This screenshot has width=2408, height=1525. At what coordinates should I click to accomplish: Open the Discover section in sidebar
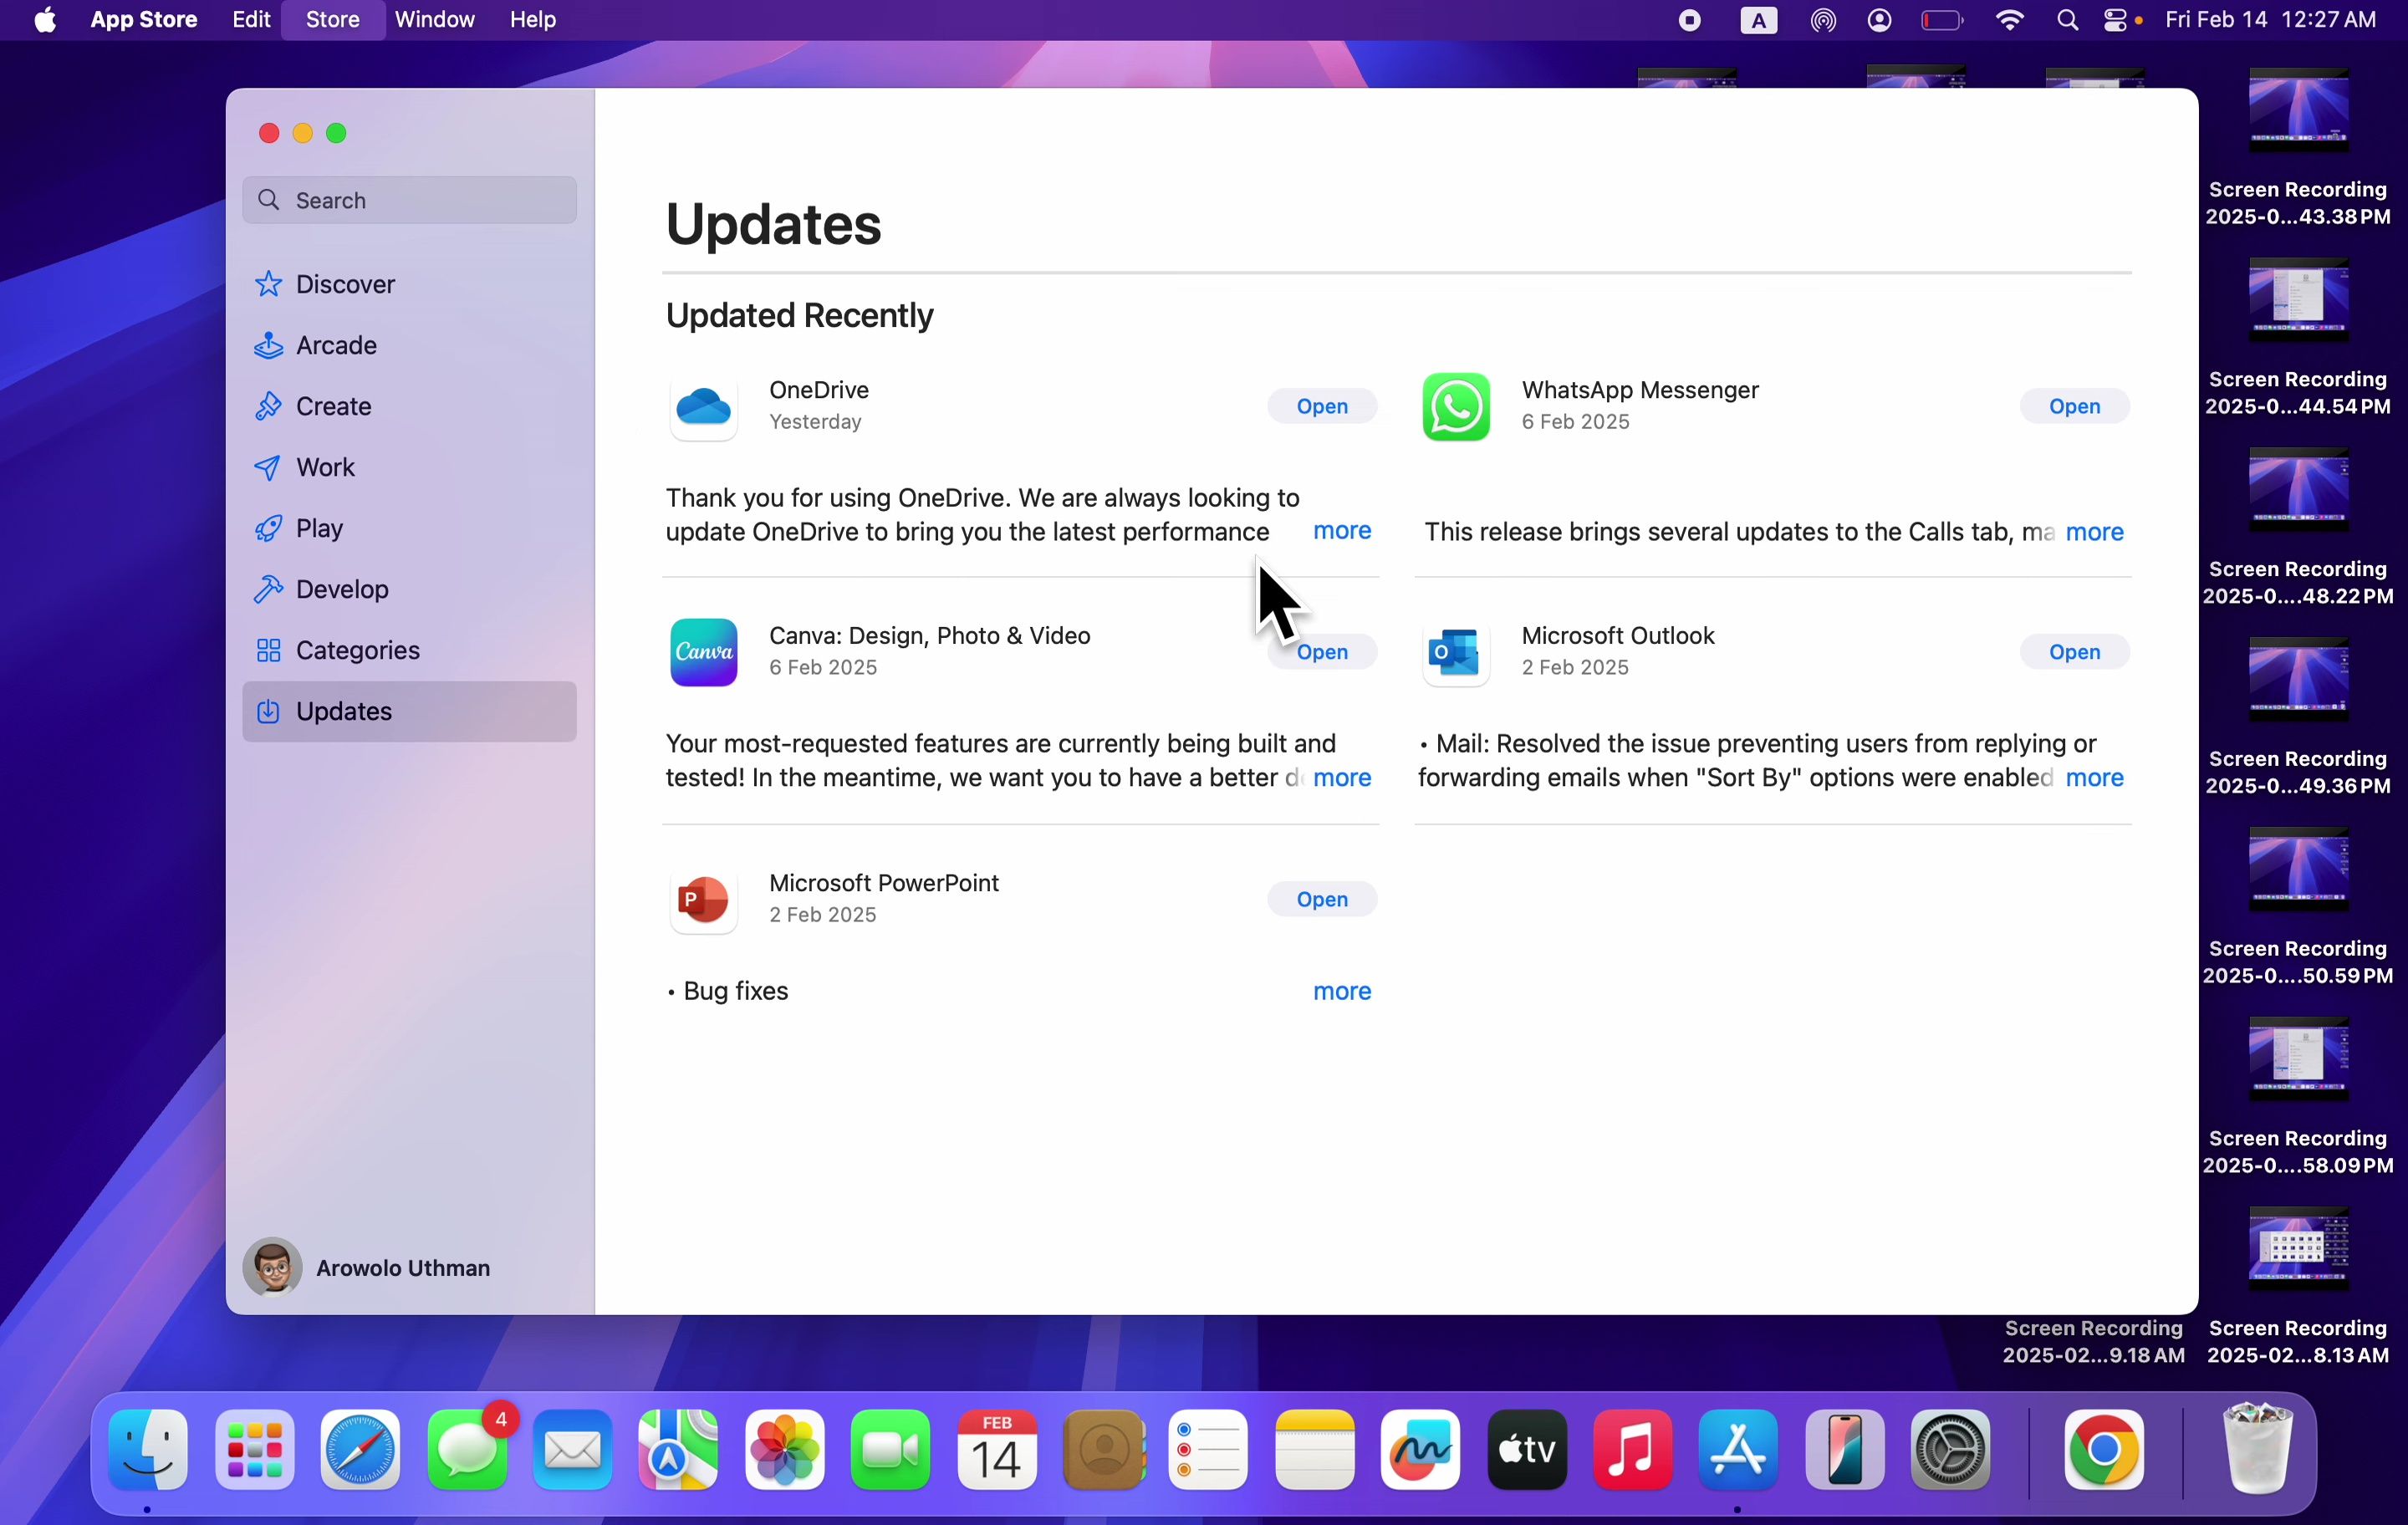click(x=409, y=284)
